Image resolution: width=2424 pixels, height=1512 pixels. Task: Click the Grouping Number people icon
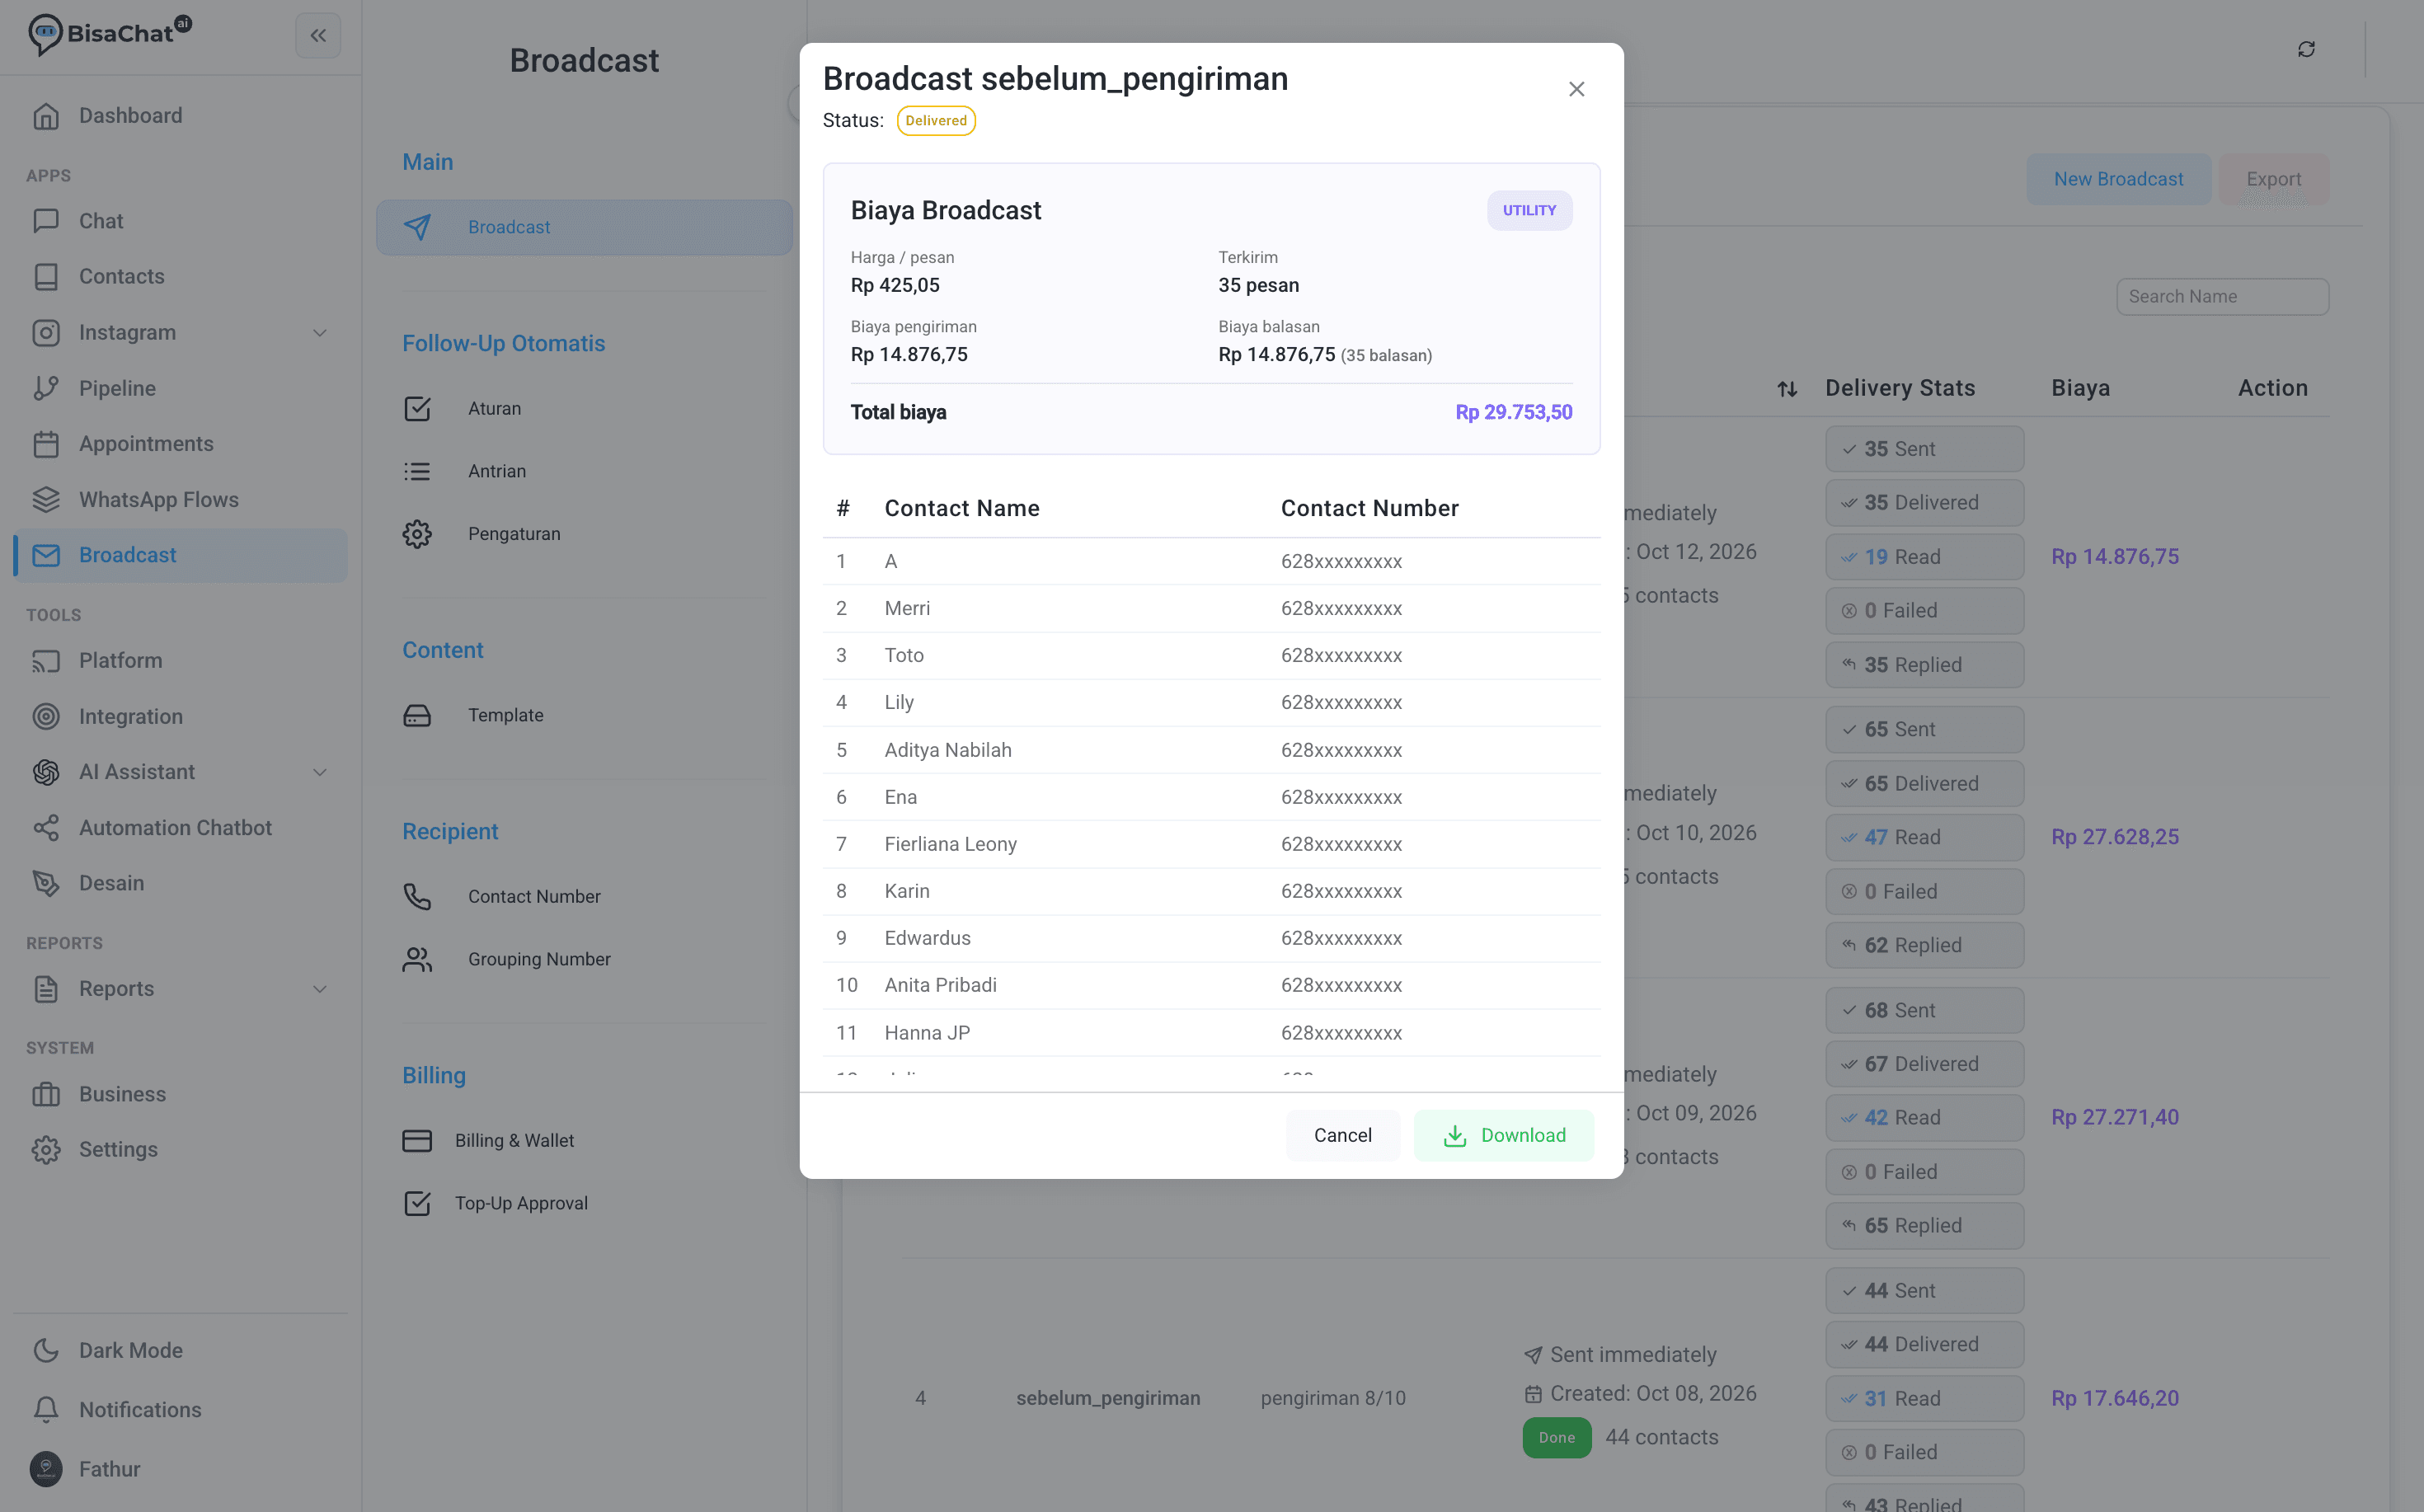(417, 959)
